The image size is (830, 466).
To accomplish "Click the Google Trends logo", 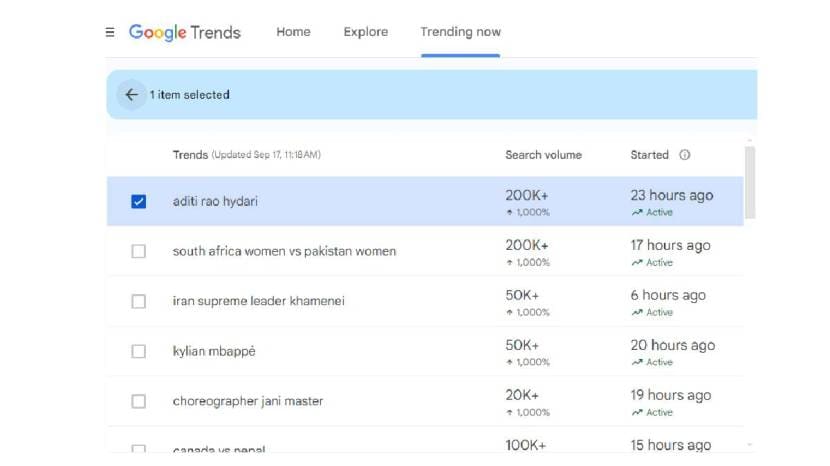I will click(x=185, y=32).
